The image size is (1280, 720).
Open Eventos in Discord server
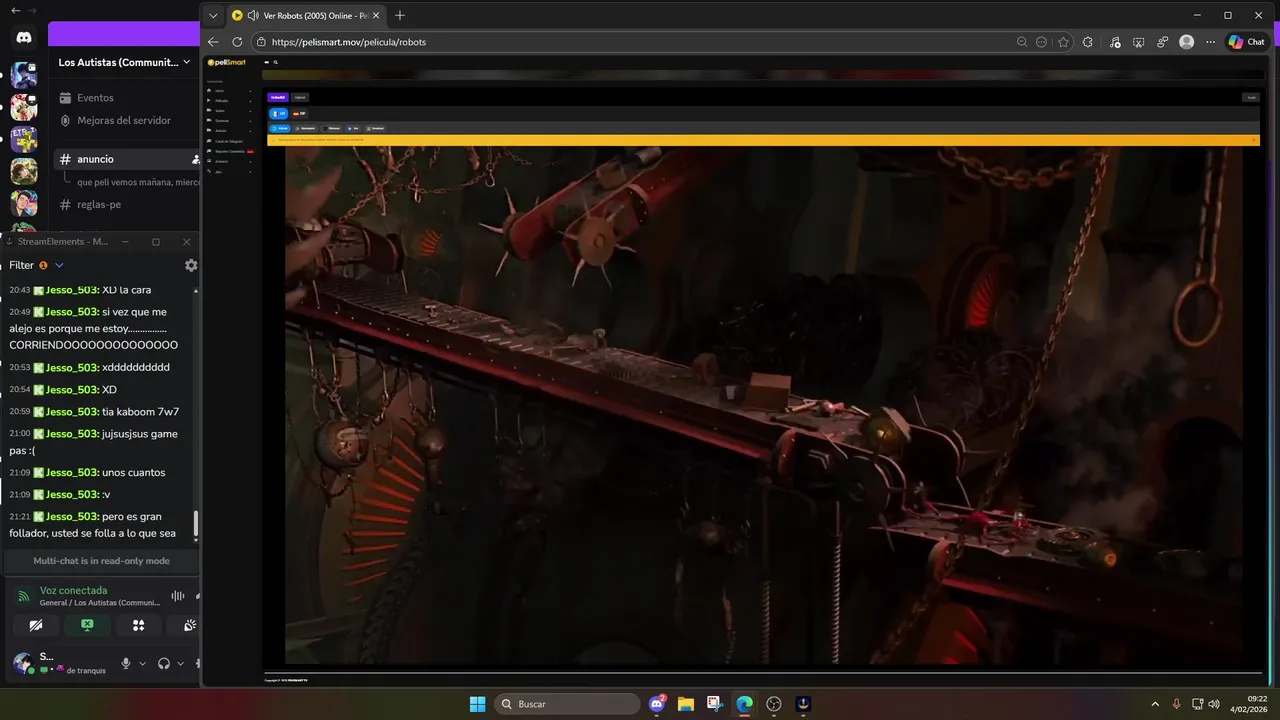pos(95,98)
